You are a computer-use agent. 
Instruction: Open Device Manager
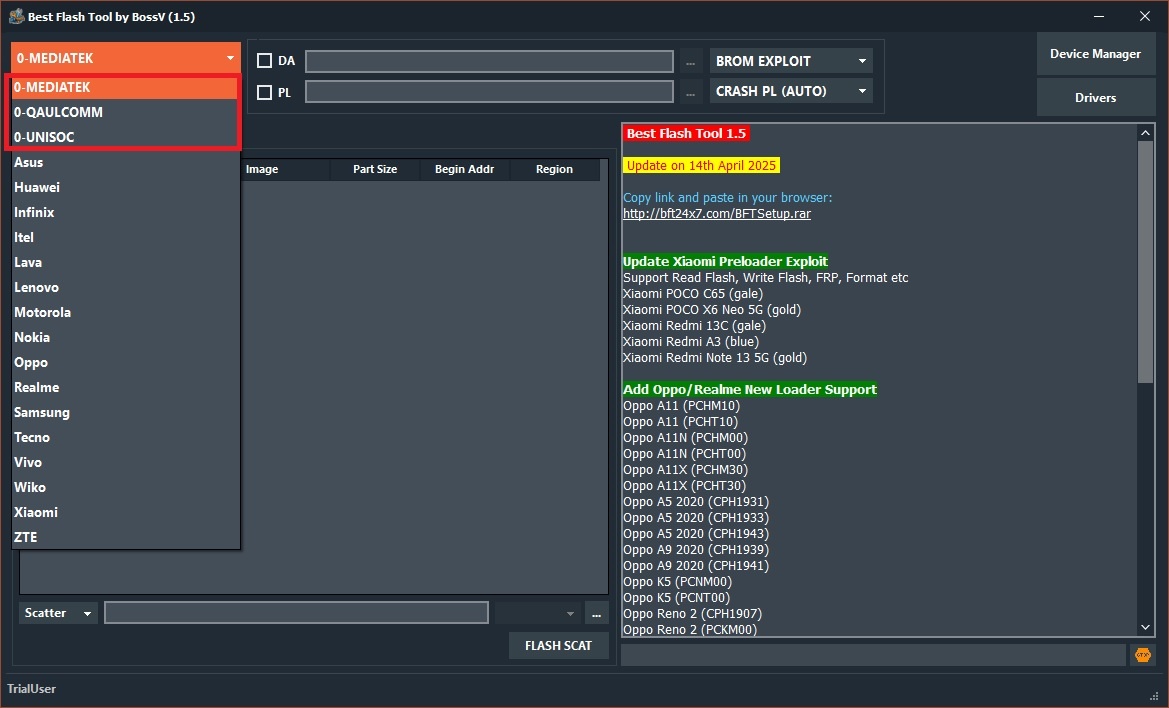(1095, 54)
